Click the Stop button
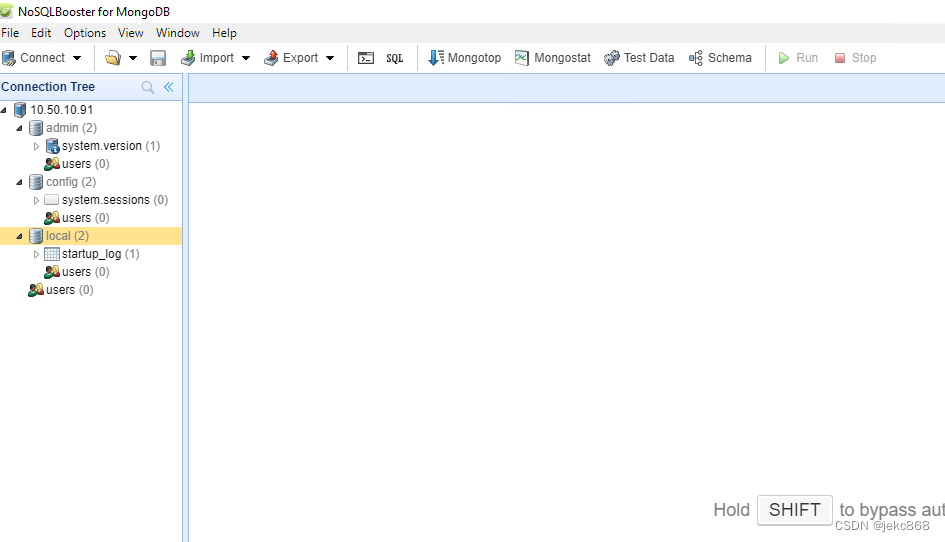This screenshot has height=542, width=945. click(x=855, y=58)
